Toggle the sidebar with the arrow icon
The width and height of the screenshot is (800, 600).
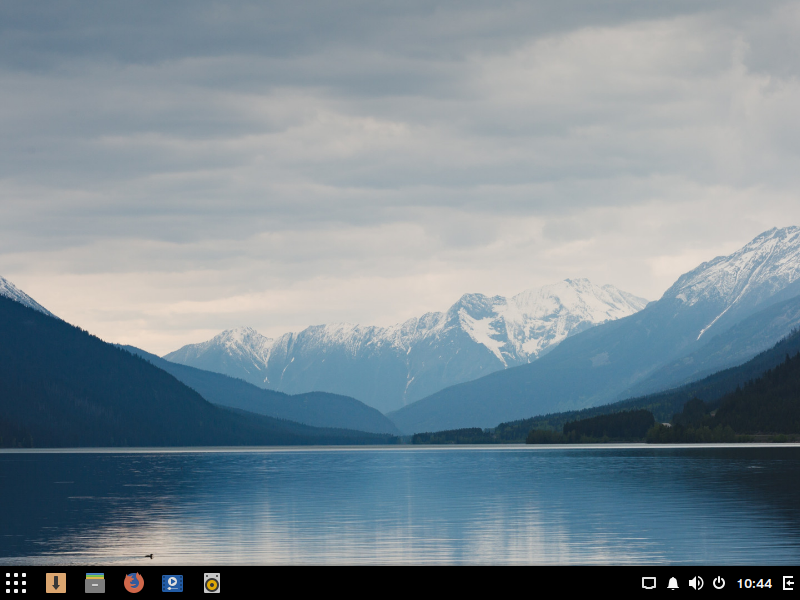788,583
